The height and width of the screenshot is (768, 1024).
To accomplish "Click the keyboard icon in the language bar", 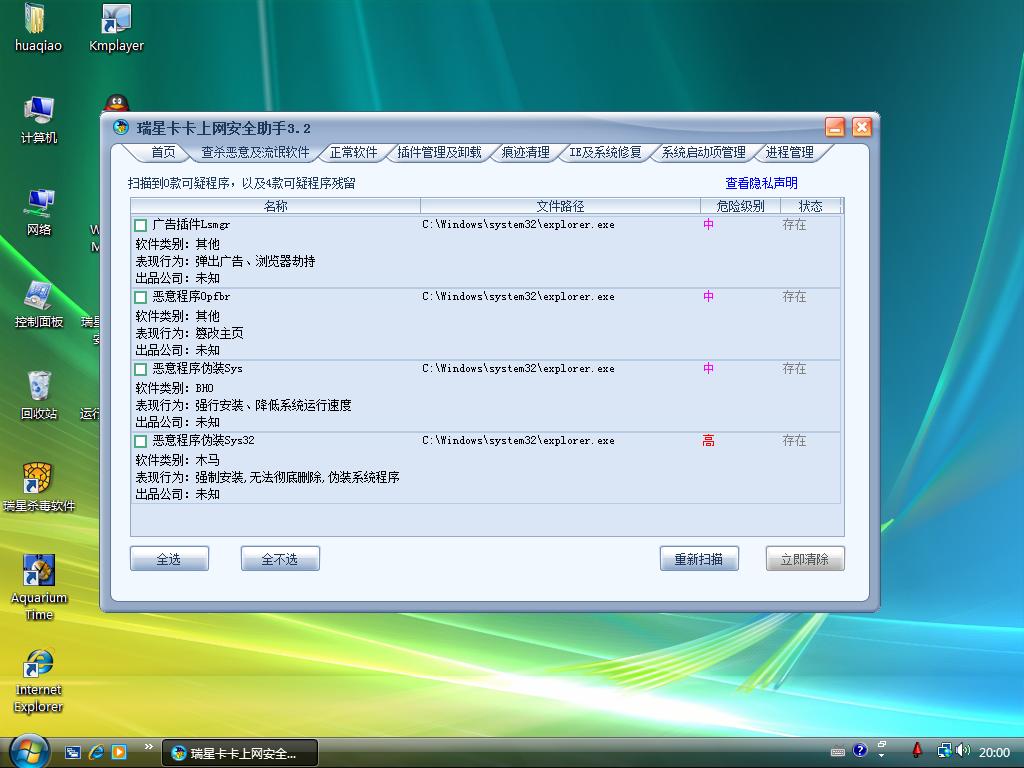I will 838,752.
